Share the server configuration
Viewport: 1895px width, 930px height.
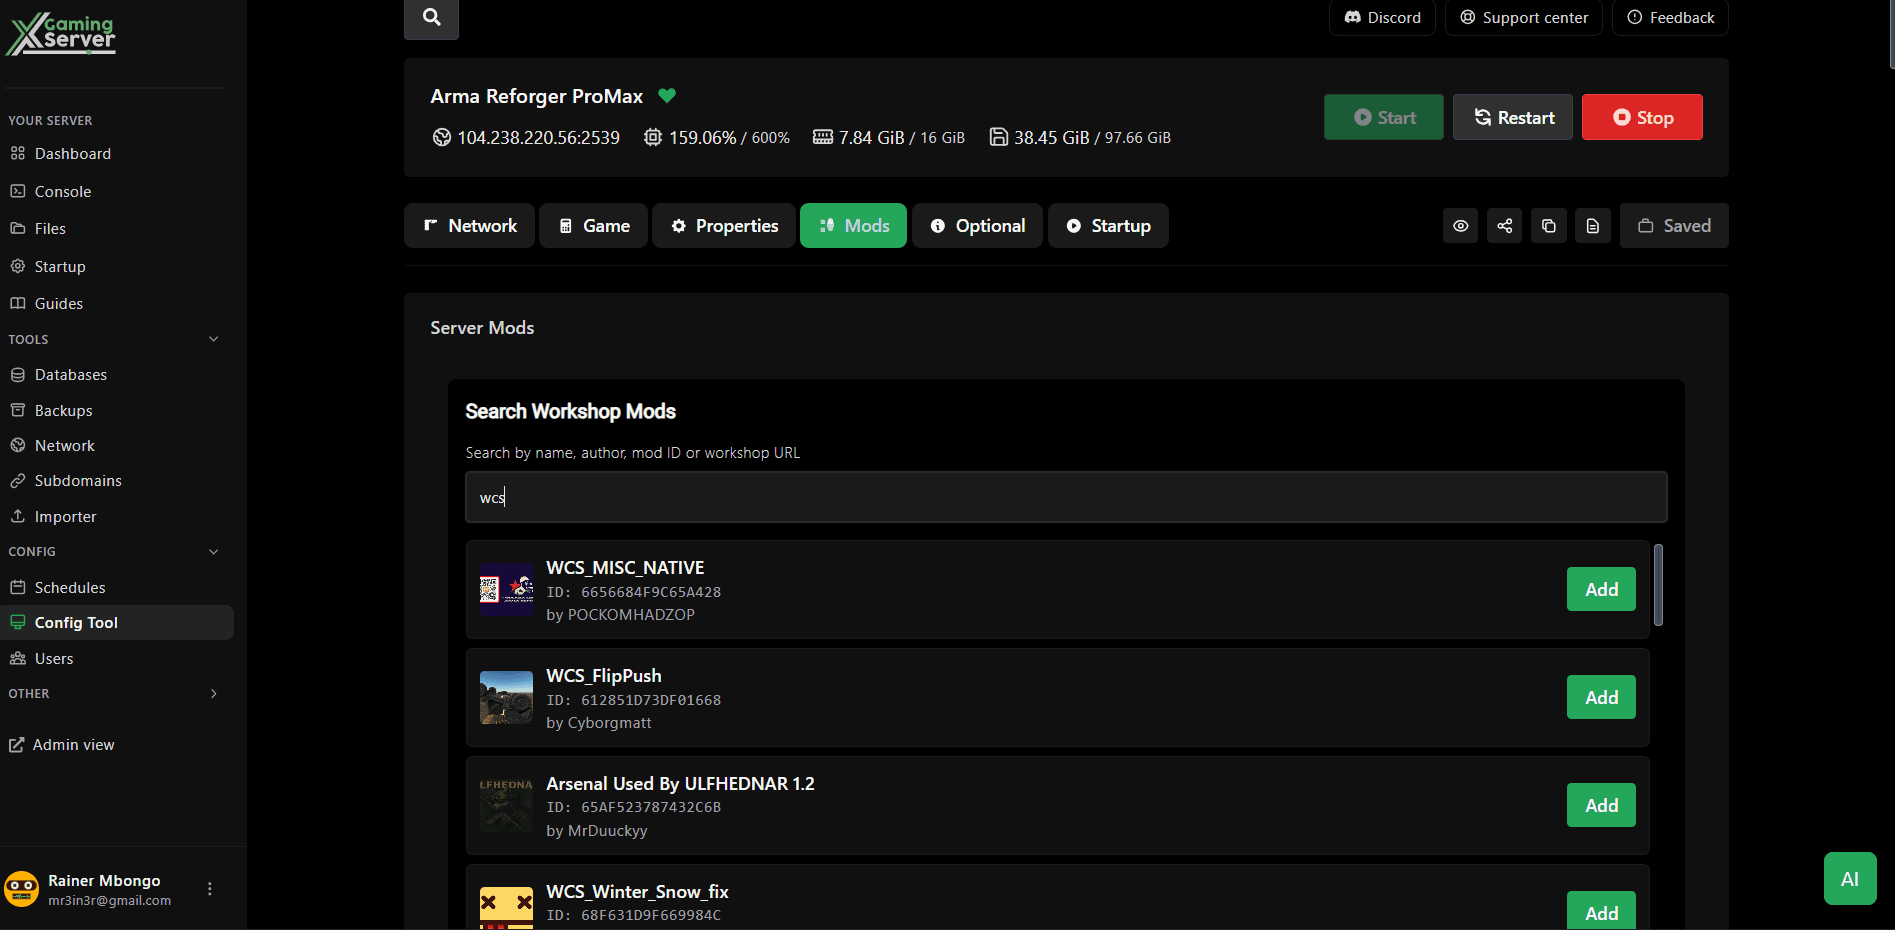[x=1504, y=225]
